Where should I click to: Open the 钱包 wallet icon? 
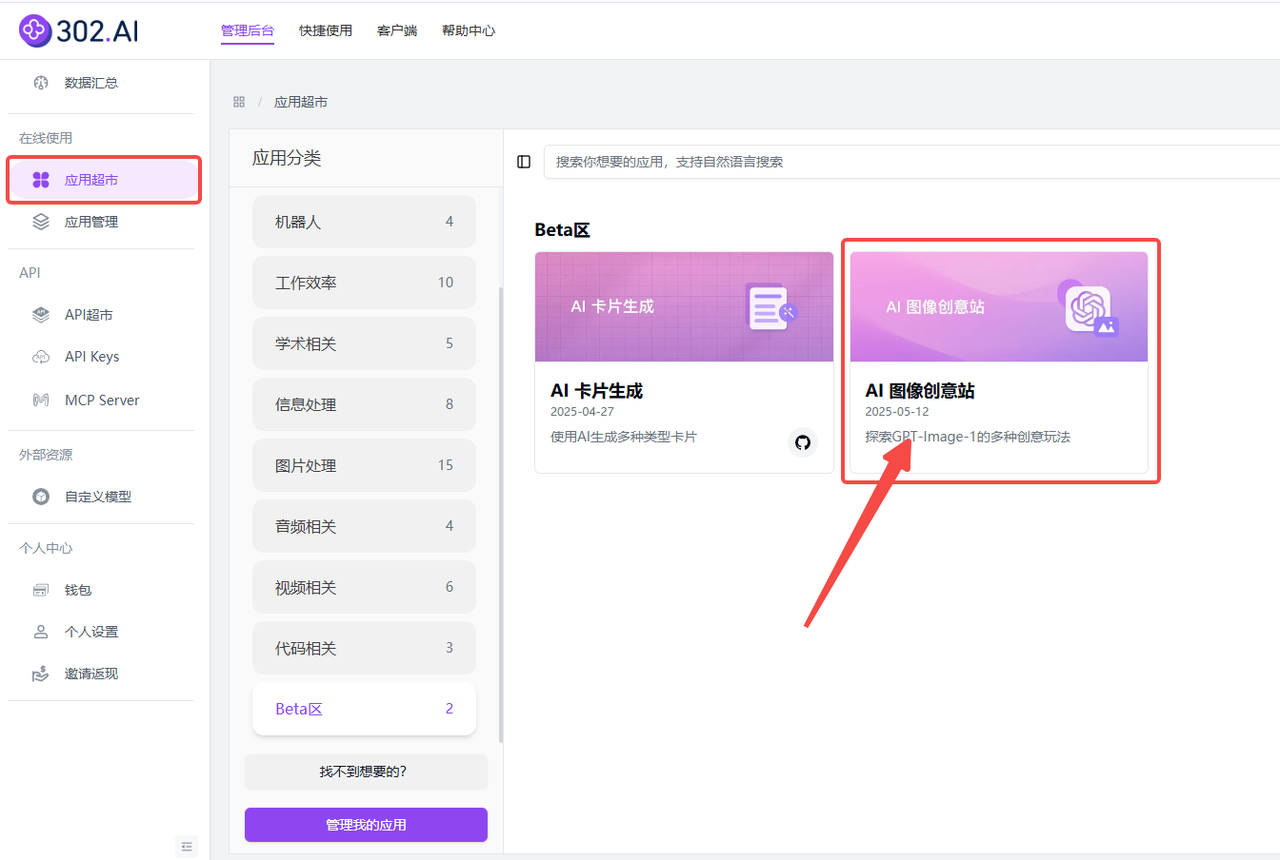pyautogui.click(x=41, y=590)
